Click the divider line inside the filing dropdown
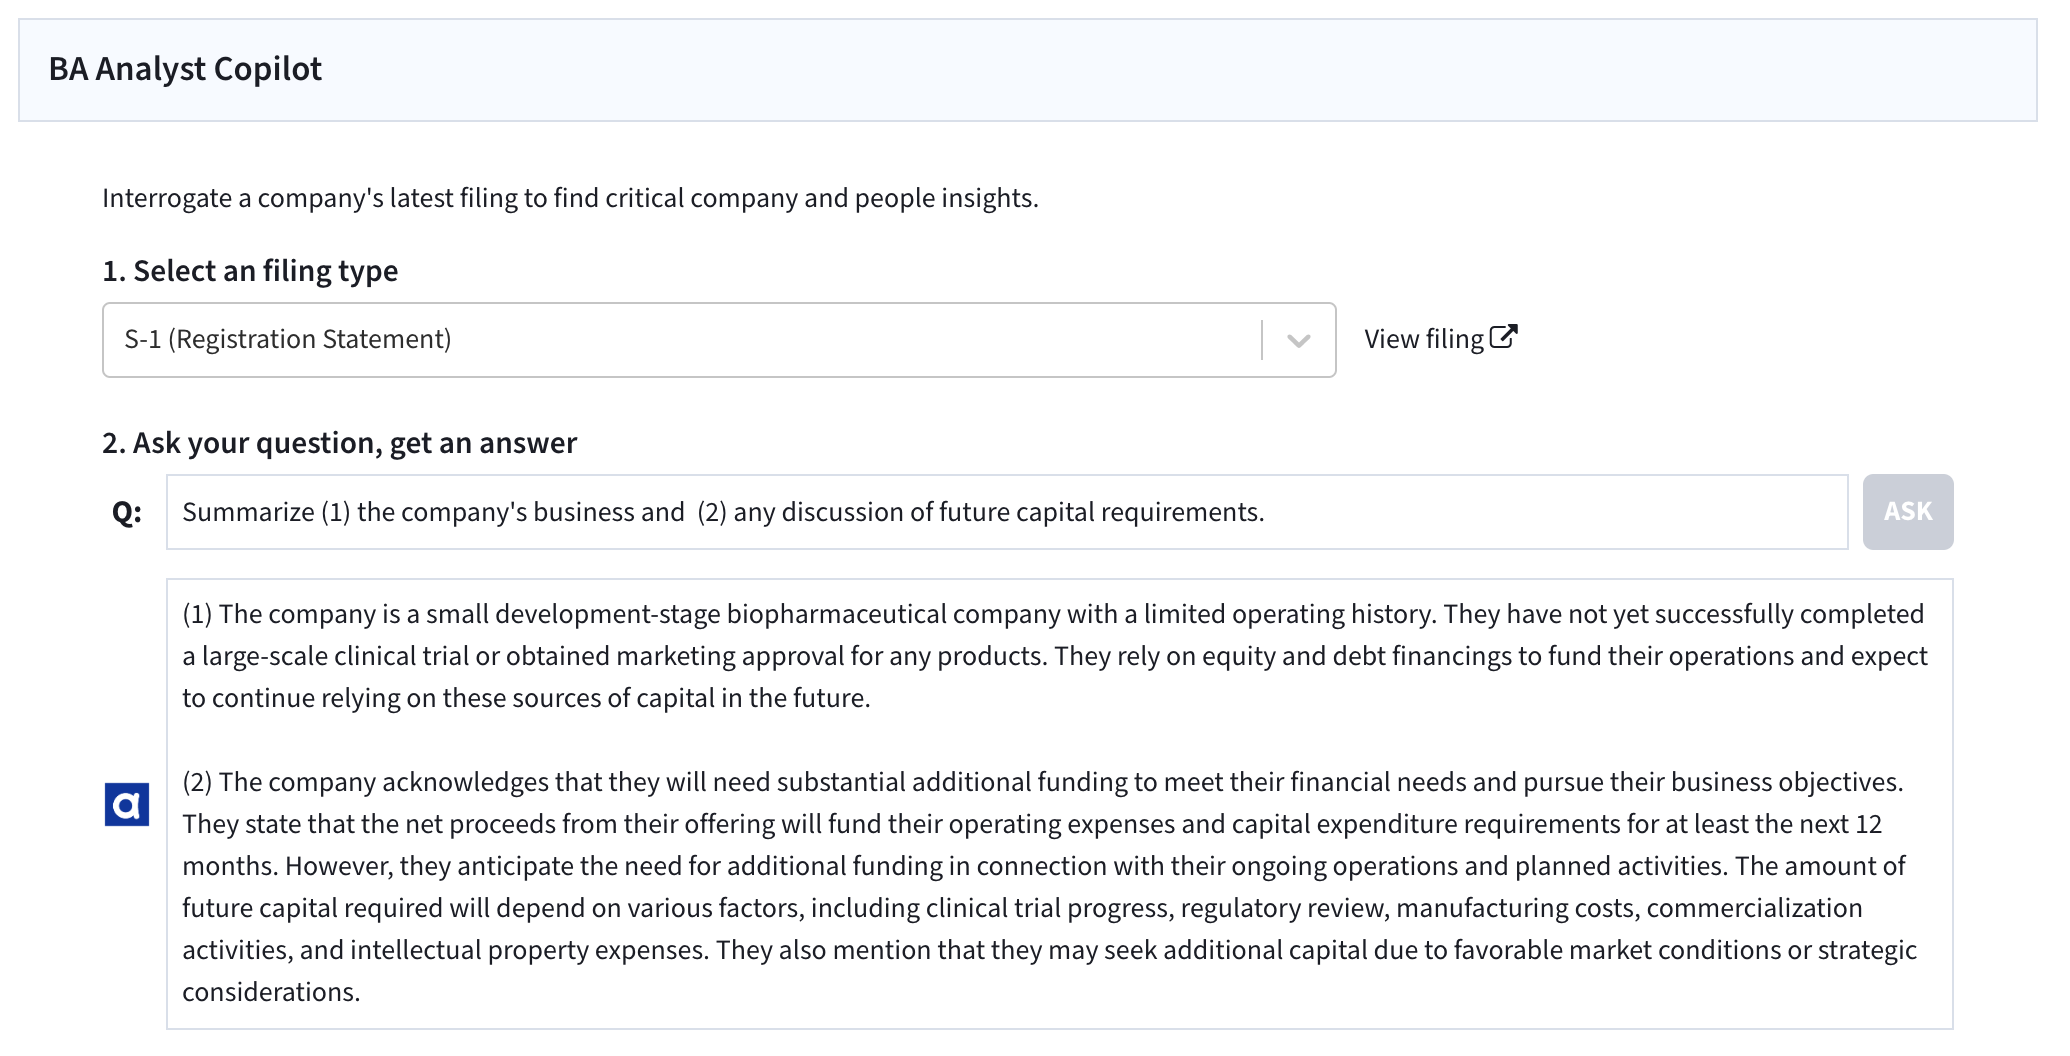This screenshot has height=1056, width=2070. (x=1262, y=340)
